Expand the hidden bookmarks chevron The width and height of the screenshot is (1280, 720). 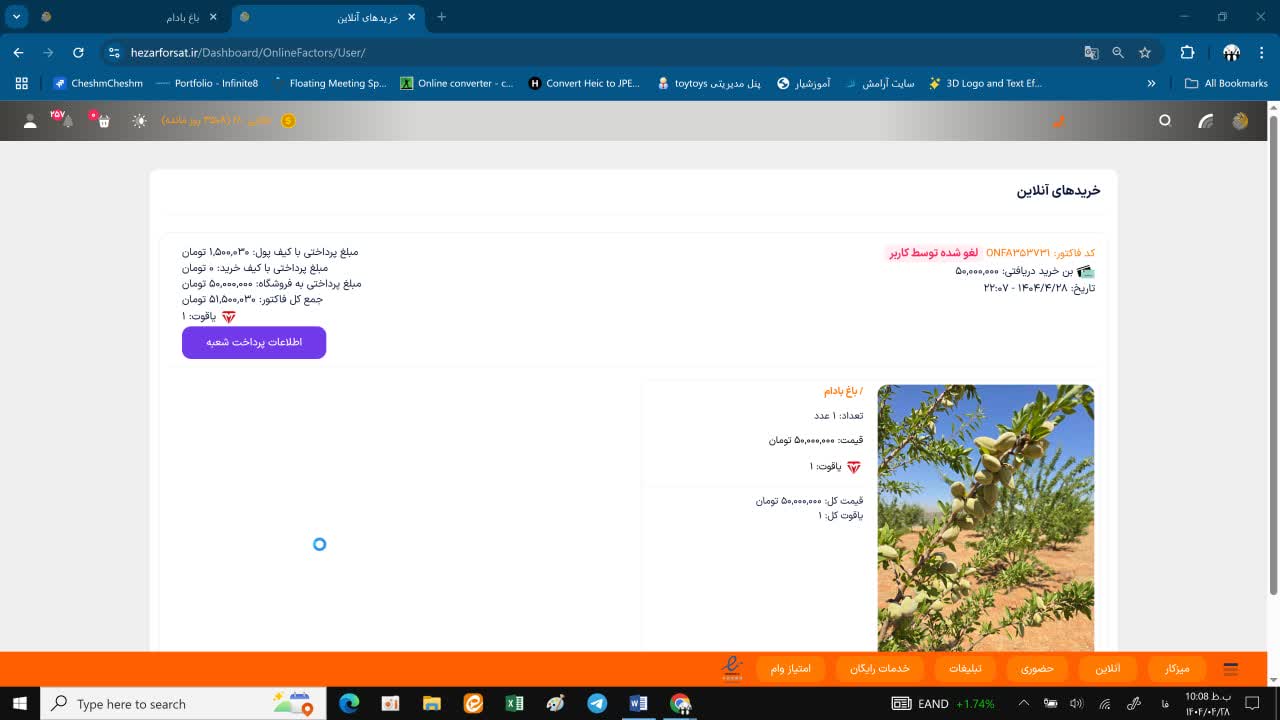click(1152, 84)
